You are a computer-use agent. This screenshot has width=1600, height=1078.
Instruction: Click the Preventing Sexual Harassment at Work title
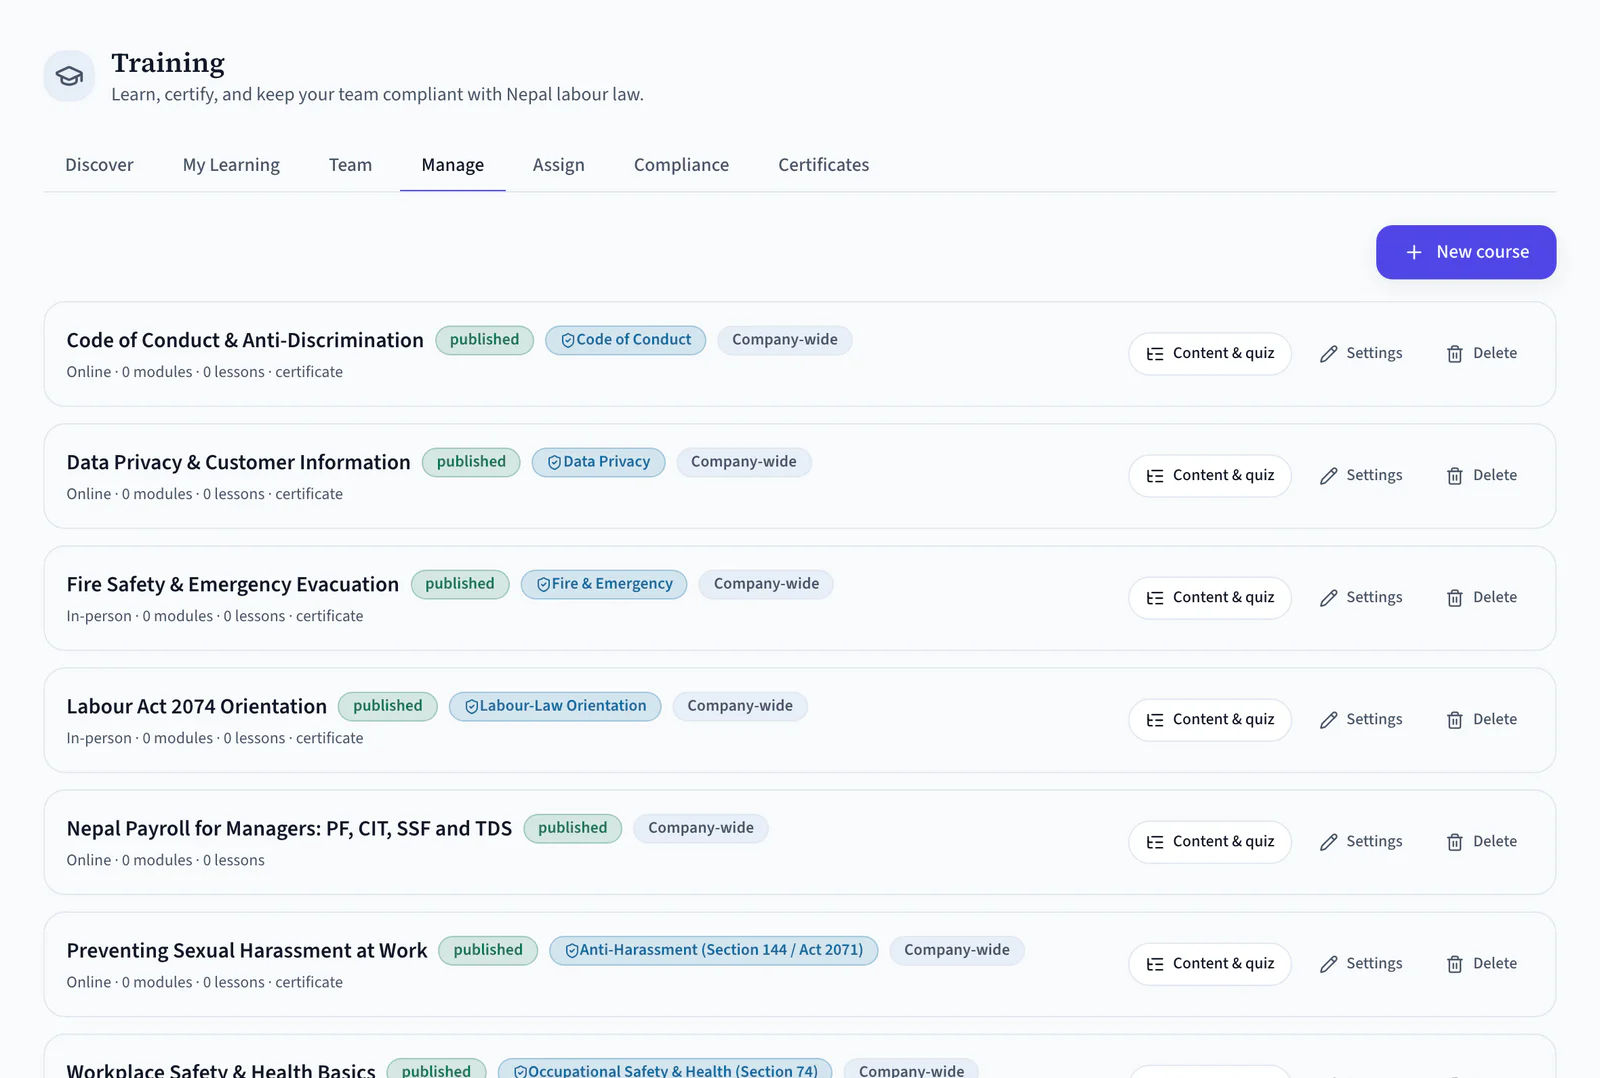[247, 950]
